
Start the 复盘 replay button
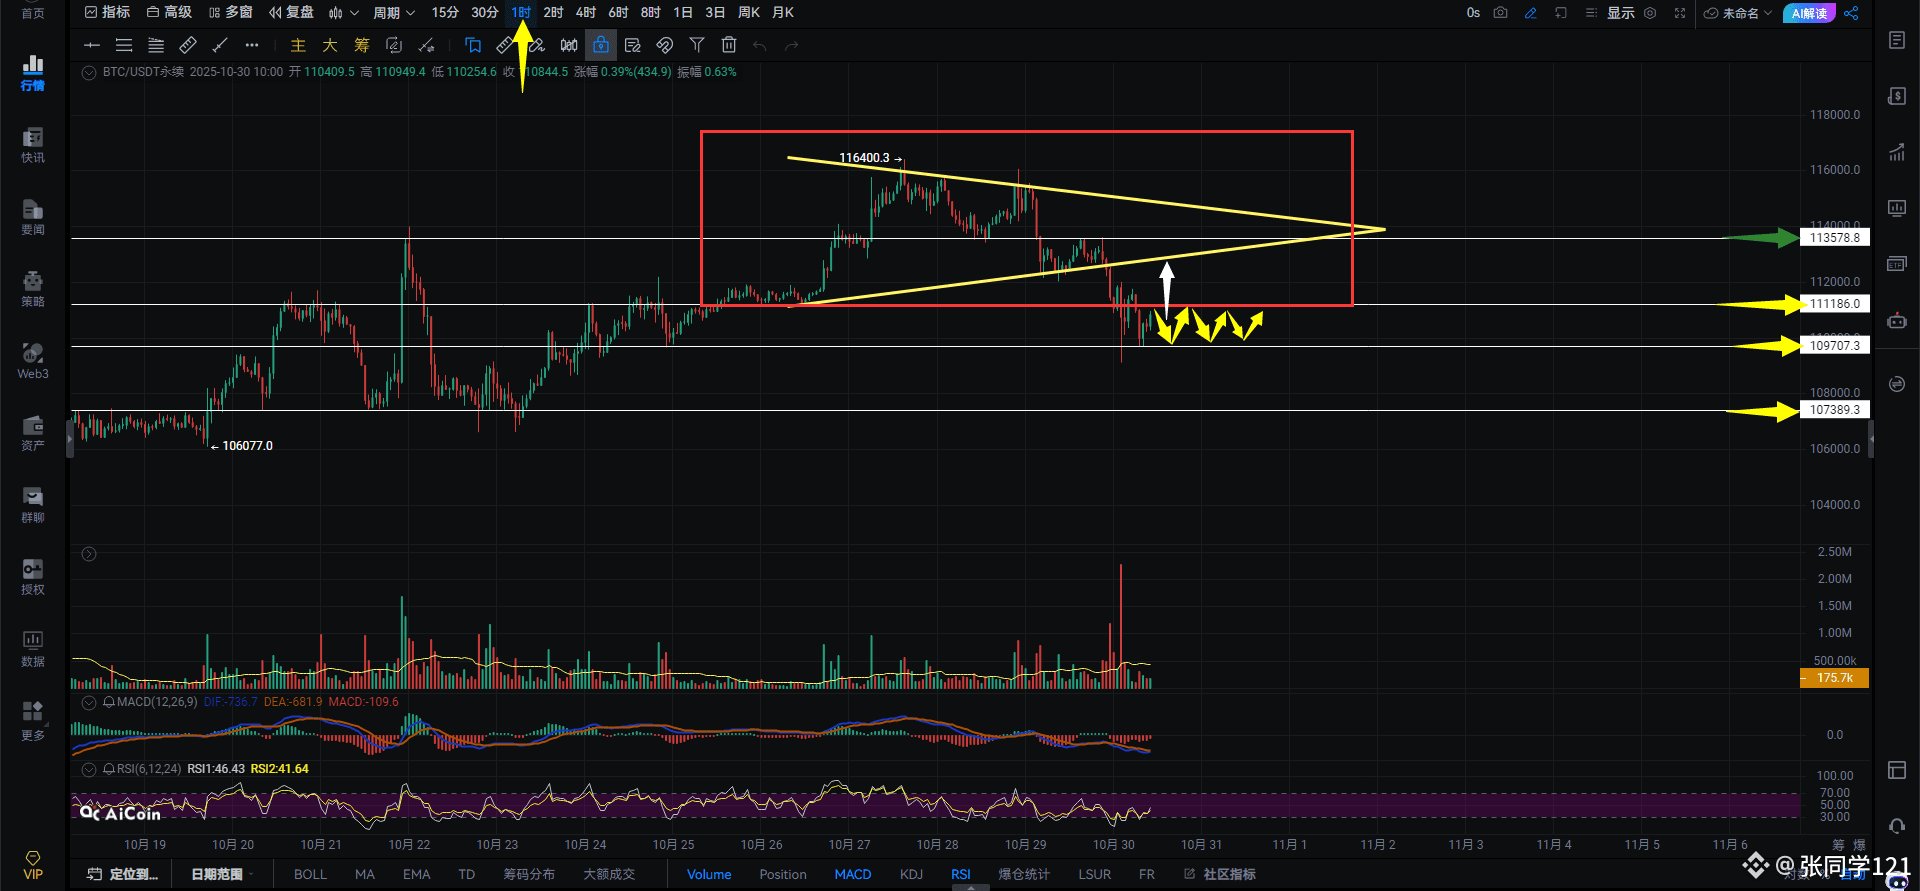[292, 13]
